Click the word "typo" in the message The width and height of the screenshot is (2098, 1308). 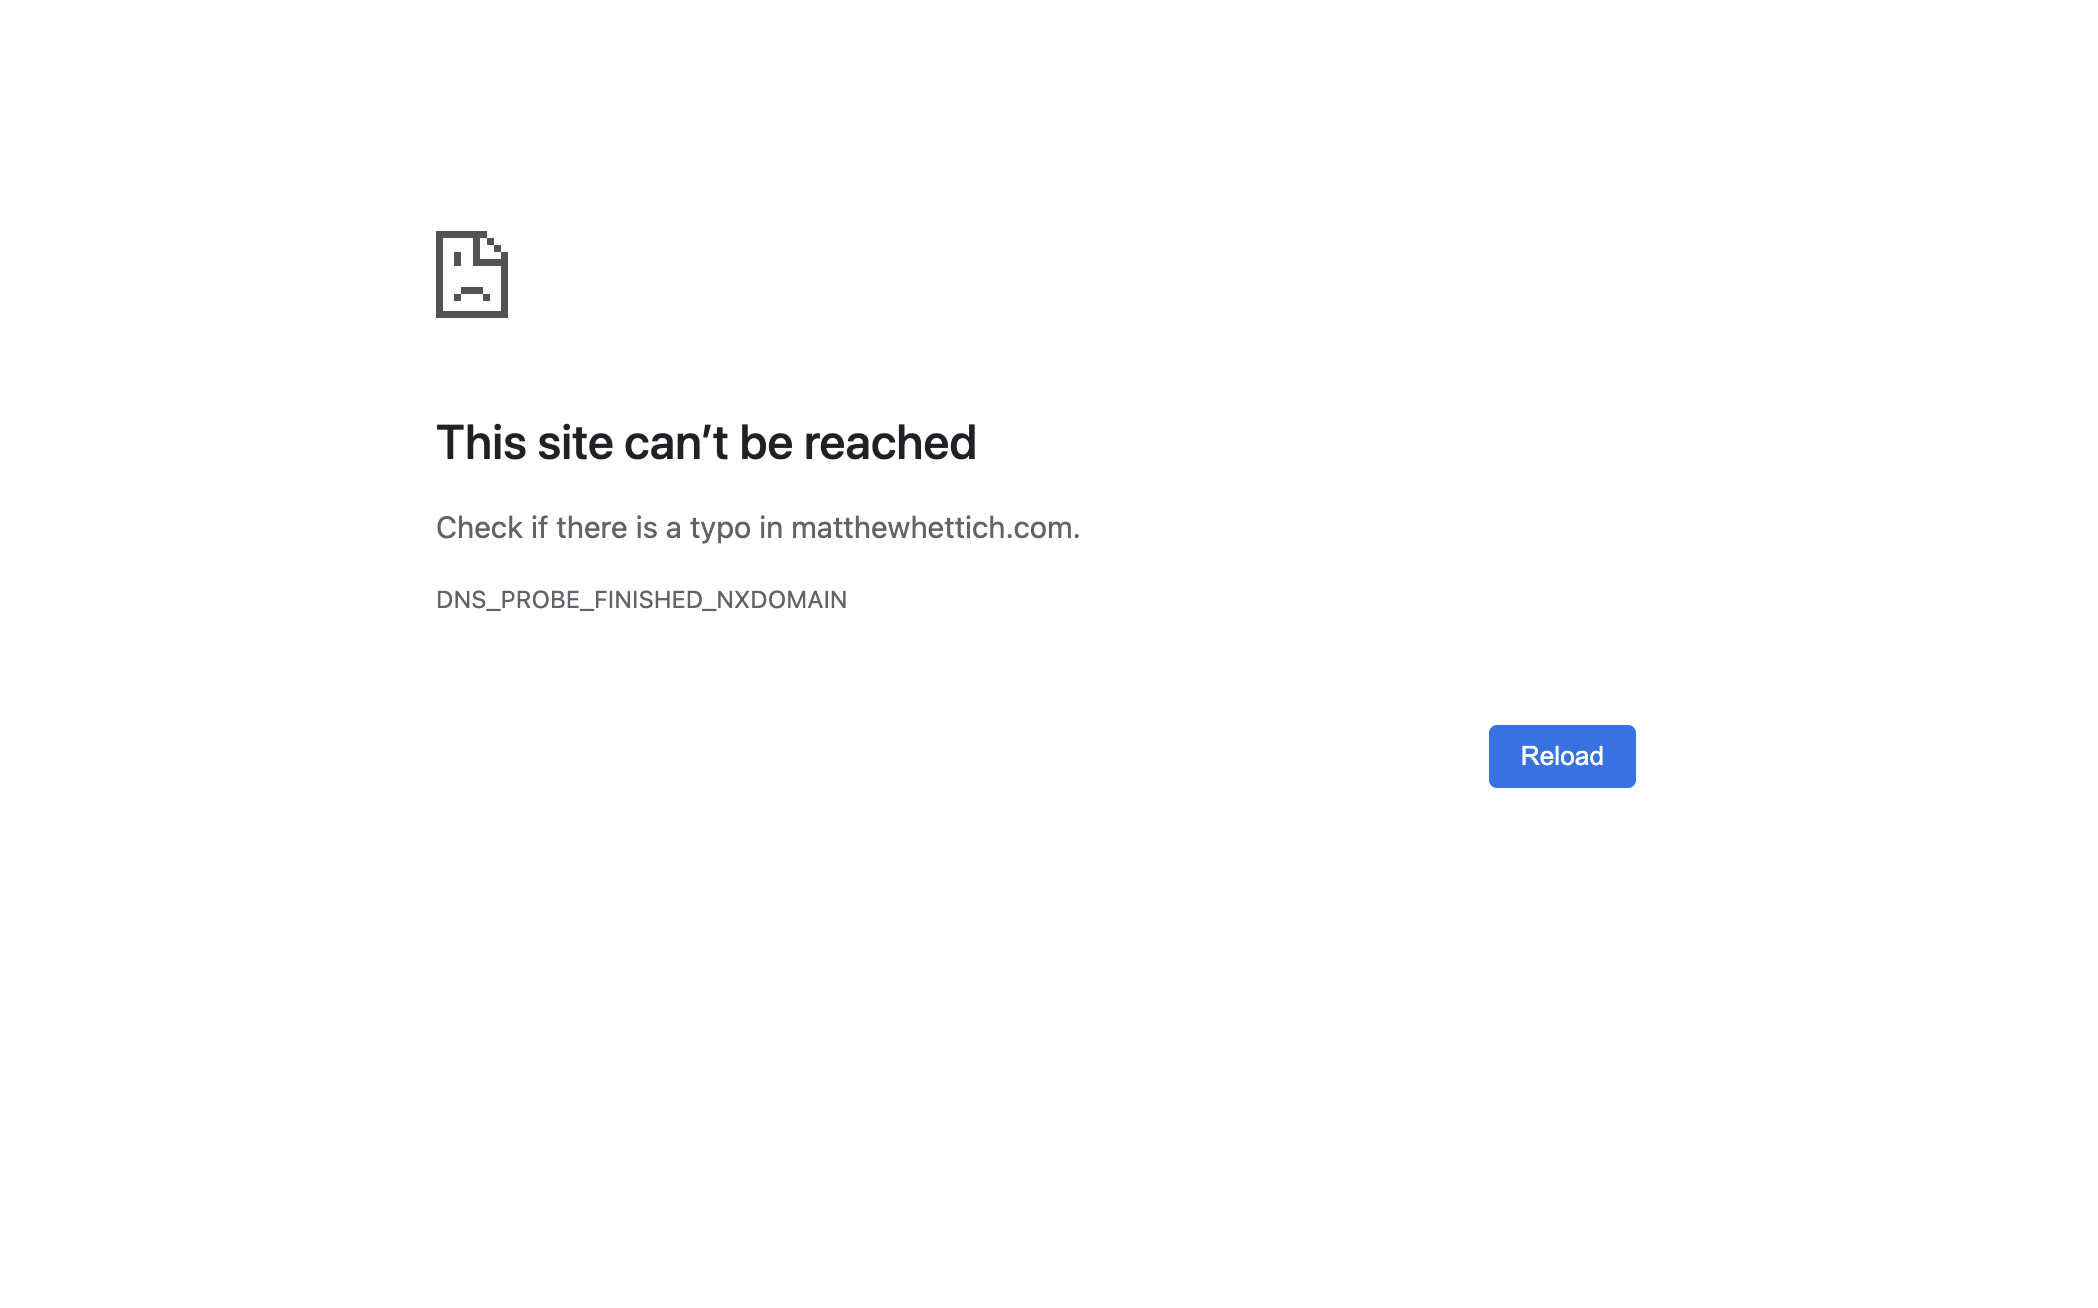pyautogui.click(x=720, y=528)
